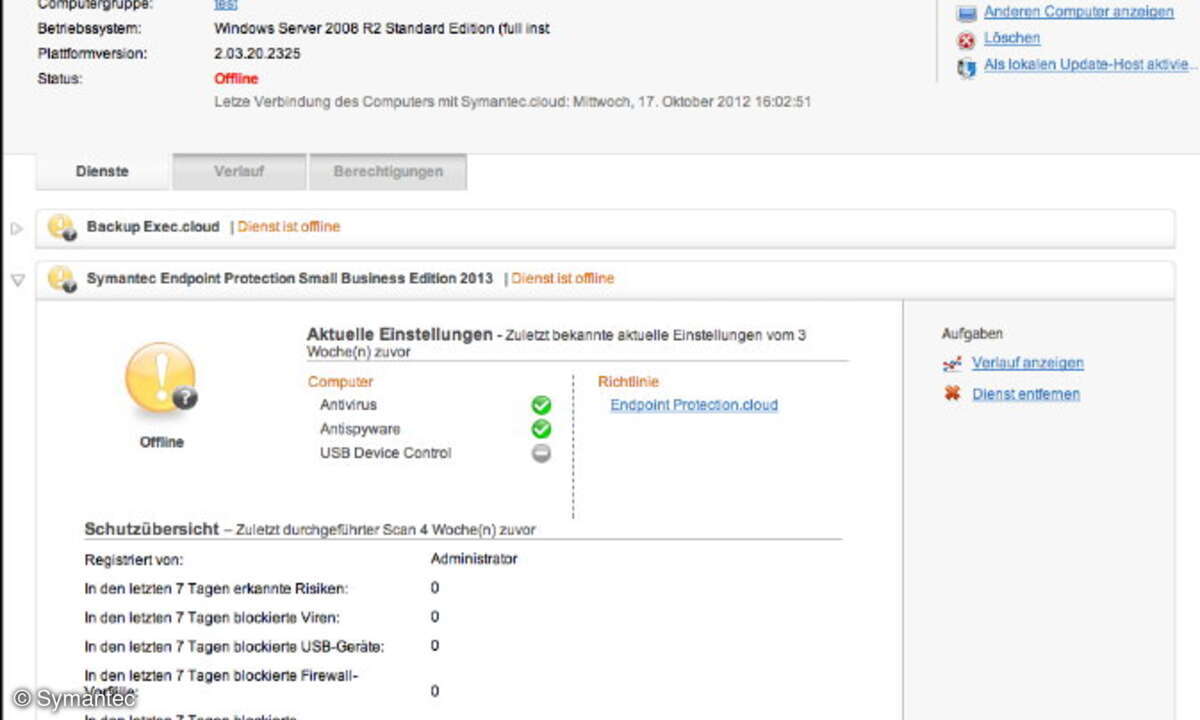Click the Schutzübersicht heading

[152, 529]
